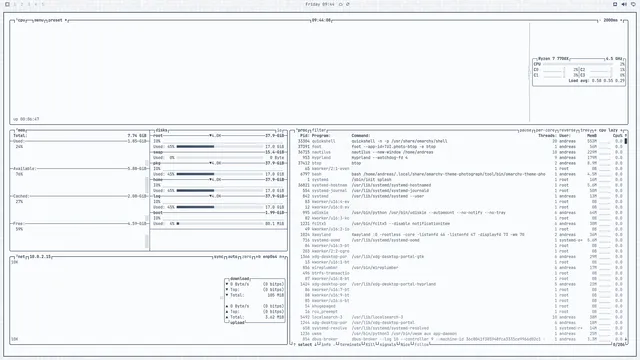This screenshot has height=360, width=640.
Task: Toggle sync option in net box
Action: pos(218,257)
